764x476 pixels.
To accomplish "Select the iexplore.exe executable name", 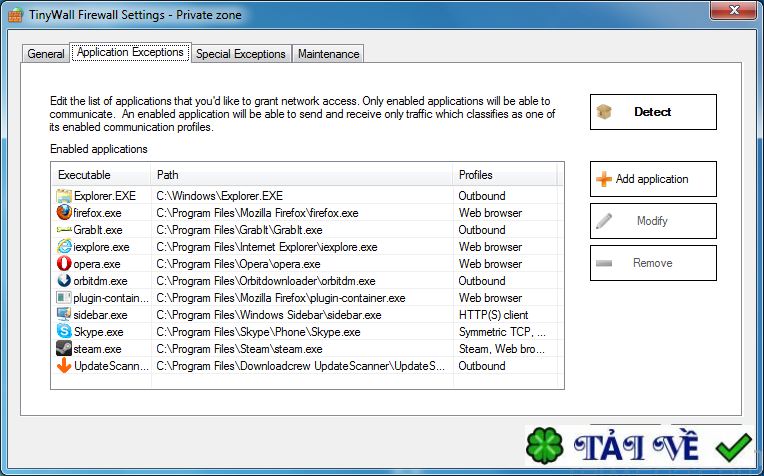I will [x=101, y=247].
